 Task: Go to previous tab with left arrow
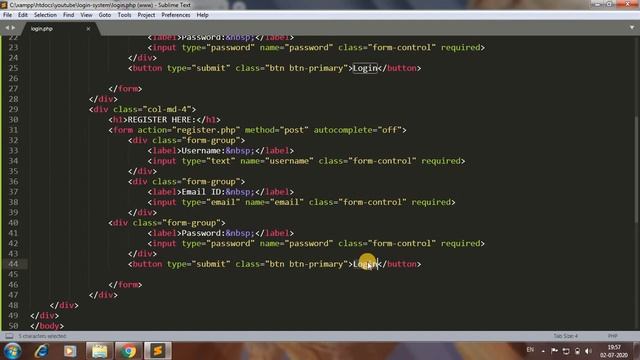coord(7,28)
